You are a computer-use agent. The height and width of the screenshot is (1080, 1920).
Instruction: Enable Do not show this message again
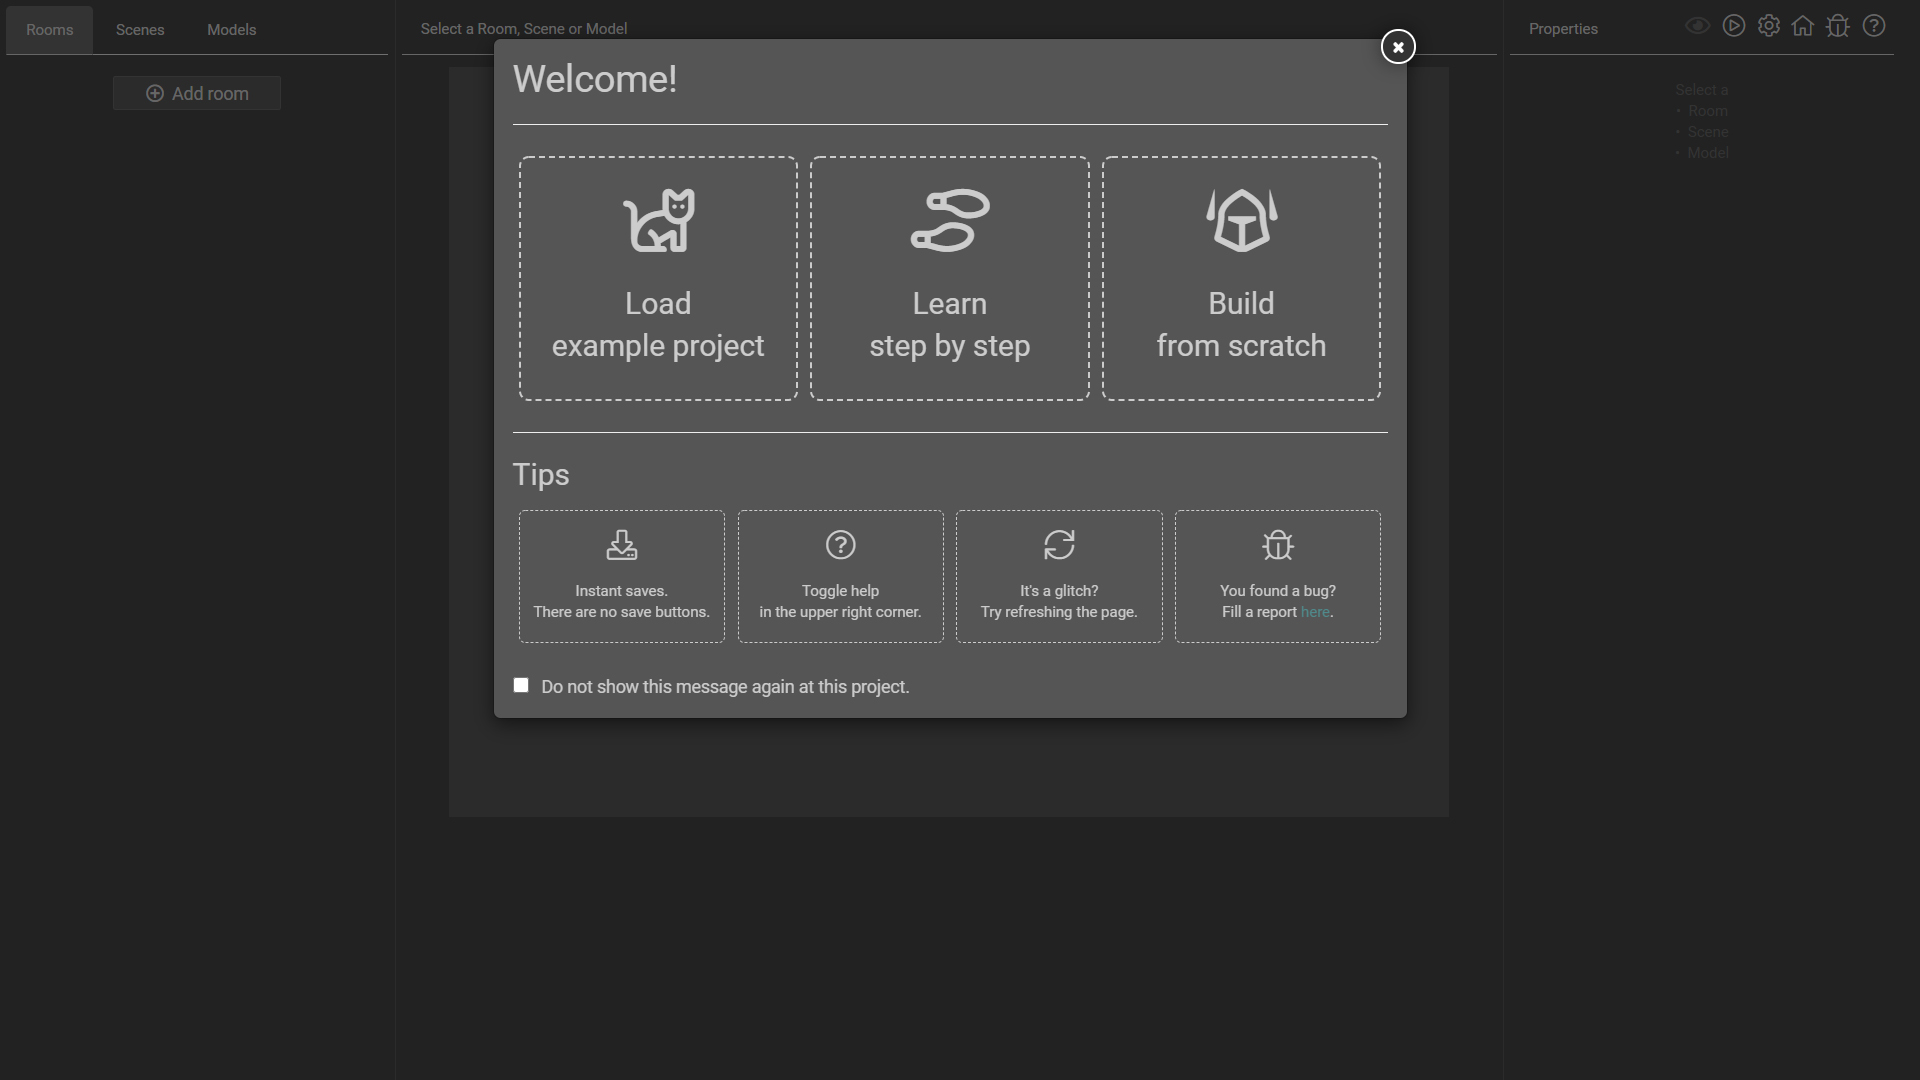pyautogui.click(x=521, y=686)
